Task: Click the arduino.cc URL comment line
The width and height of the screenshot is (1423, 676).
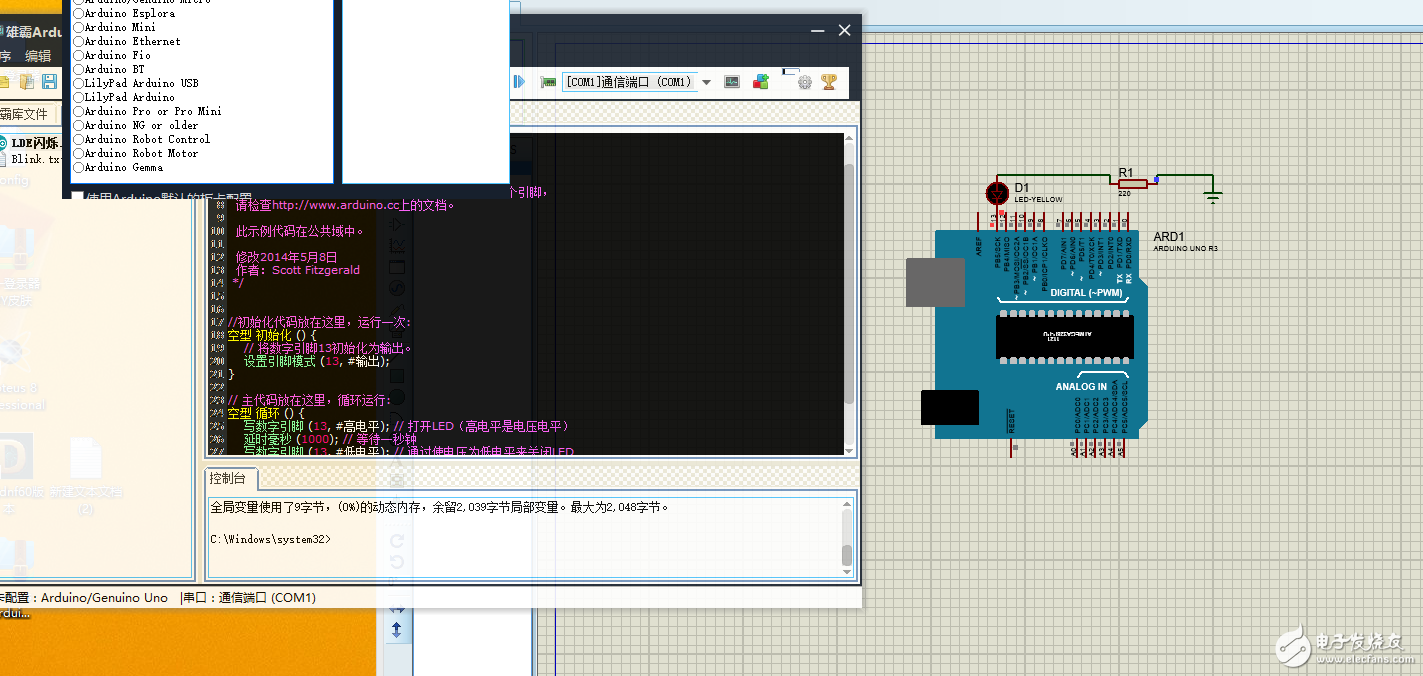Action: click(345, 206)
